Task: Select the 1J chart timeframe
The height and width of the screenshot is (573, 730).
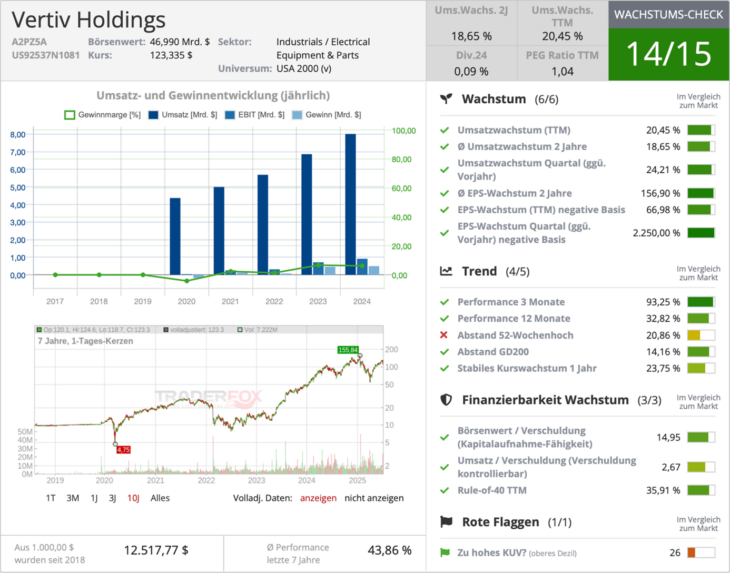Action: coord(94,498)
